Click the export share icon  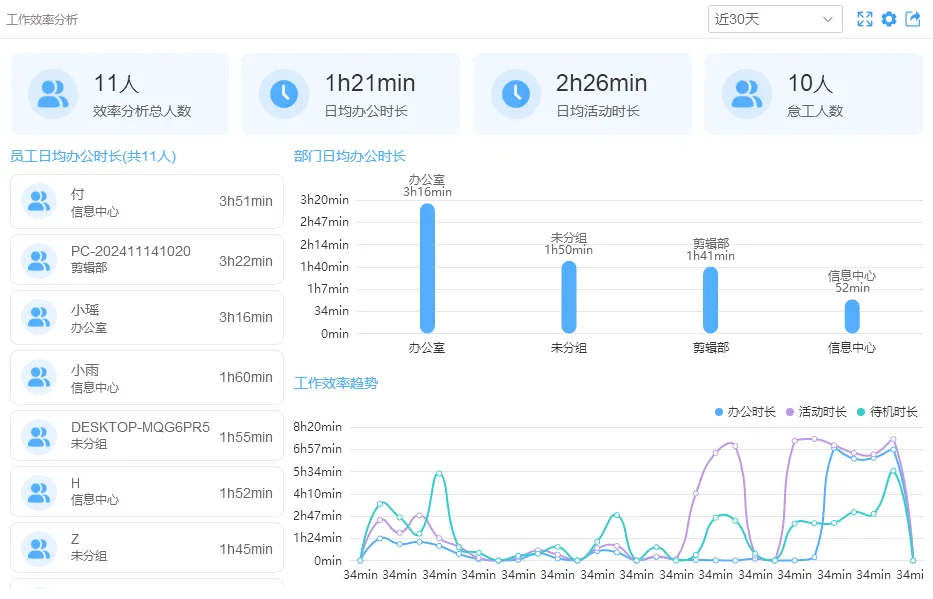point(913,19)
